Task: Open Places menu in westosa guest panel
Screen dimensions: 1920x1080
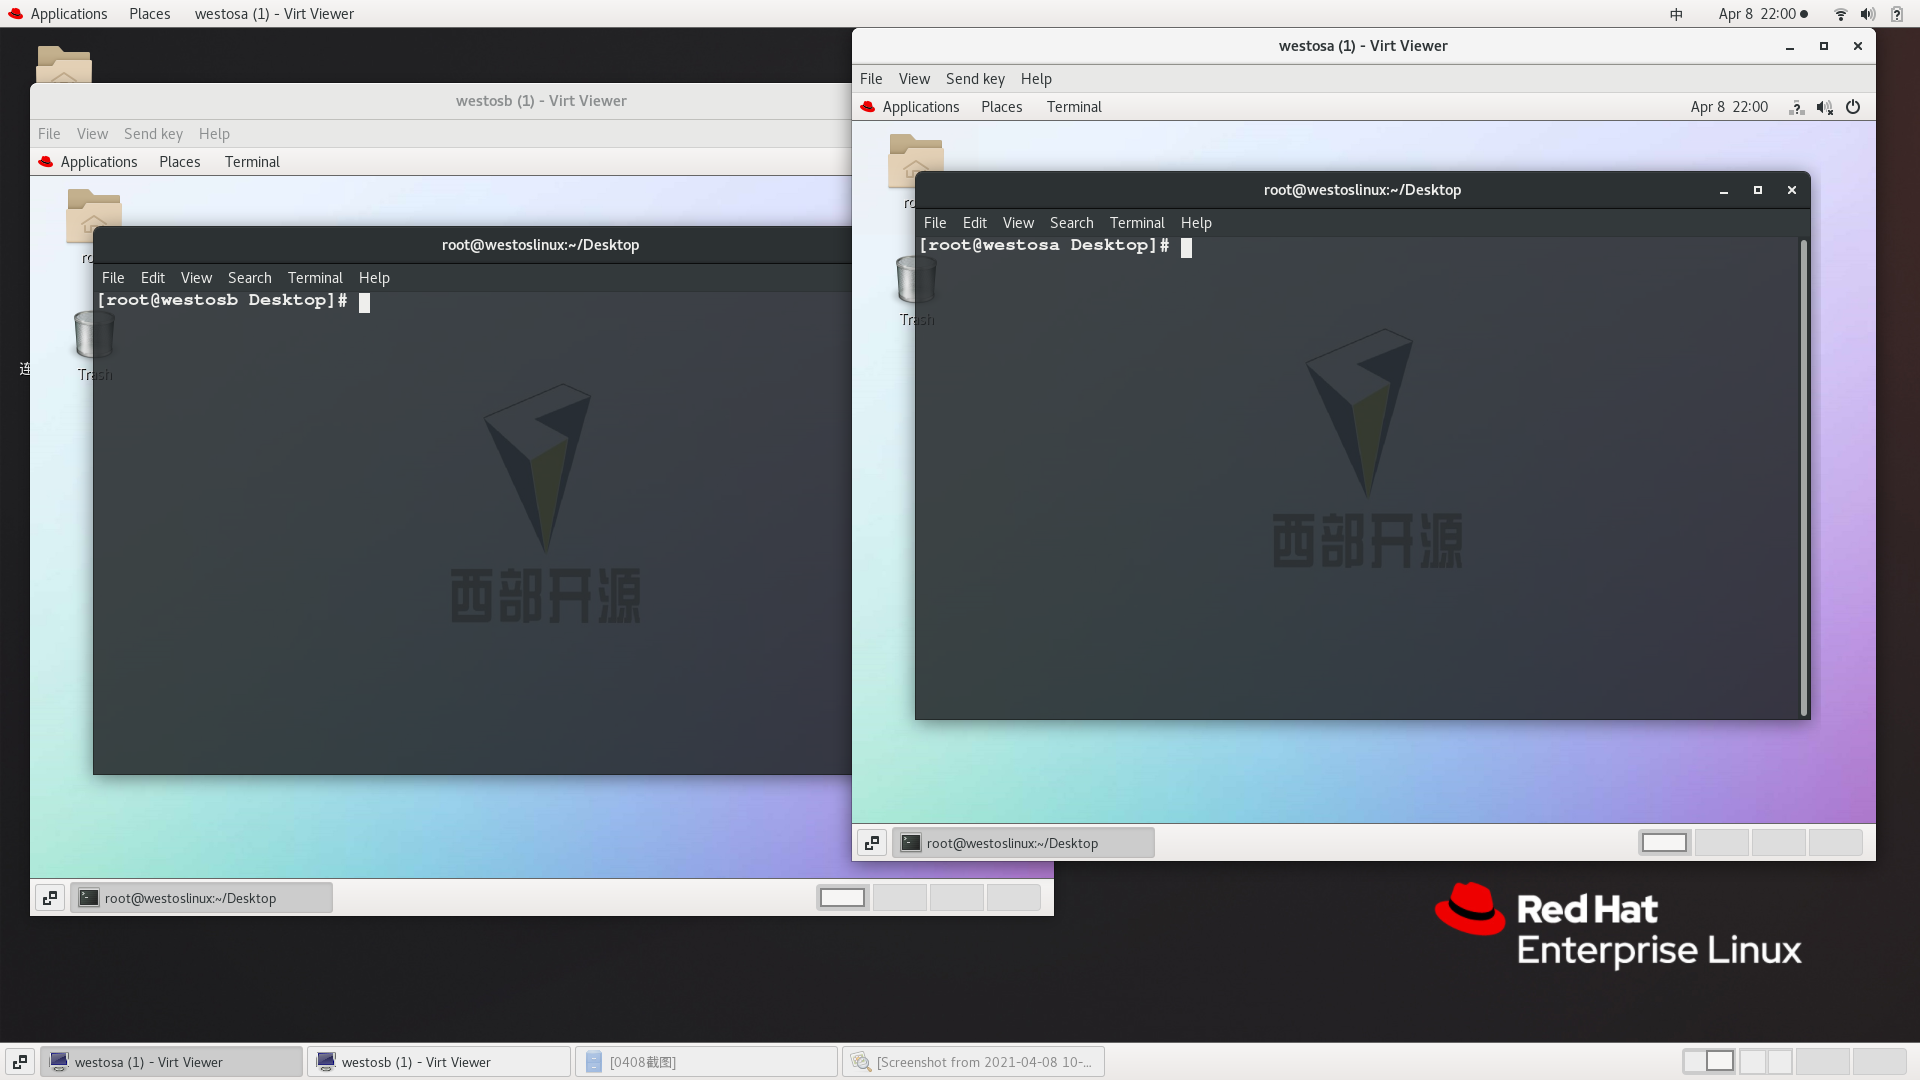Action: pos(1001,107)
